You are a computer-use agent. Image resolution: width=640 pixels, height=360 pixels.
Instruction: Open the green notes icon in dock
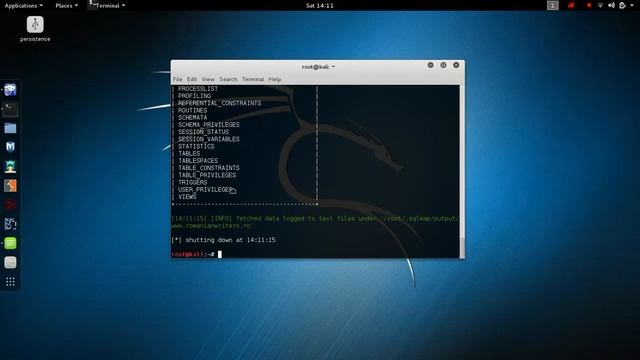tap(10, 243)
